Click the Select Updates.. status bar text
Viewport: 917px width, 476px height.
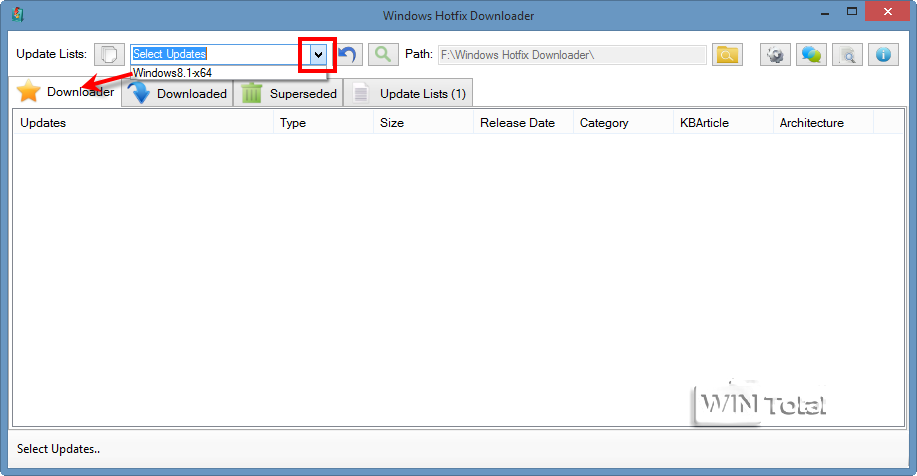(x=58, y=449)
